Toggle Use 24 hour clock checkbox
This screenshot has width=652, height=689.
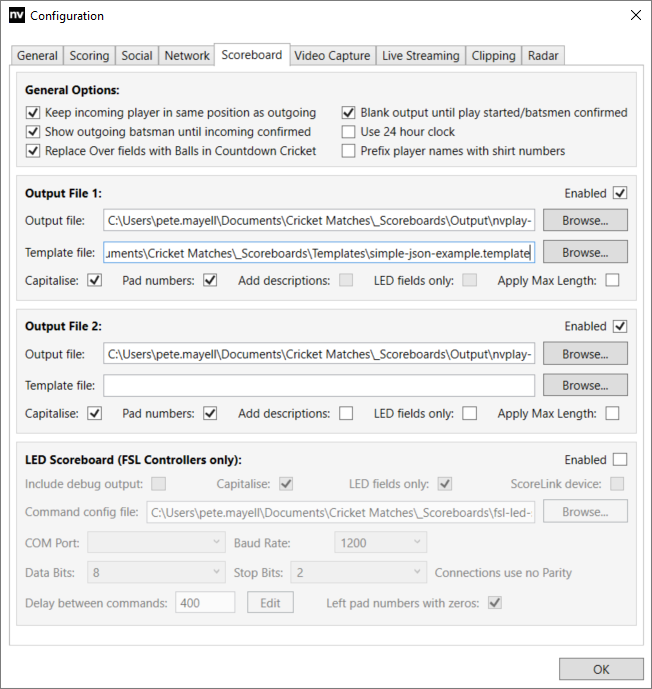349,132
